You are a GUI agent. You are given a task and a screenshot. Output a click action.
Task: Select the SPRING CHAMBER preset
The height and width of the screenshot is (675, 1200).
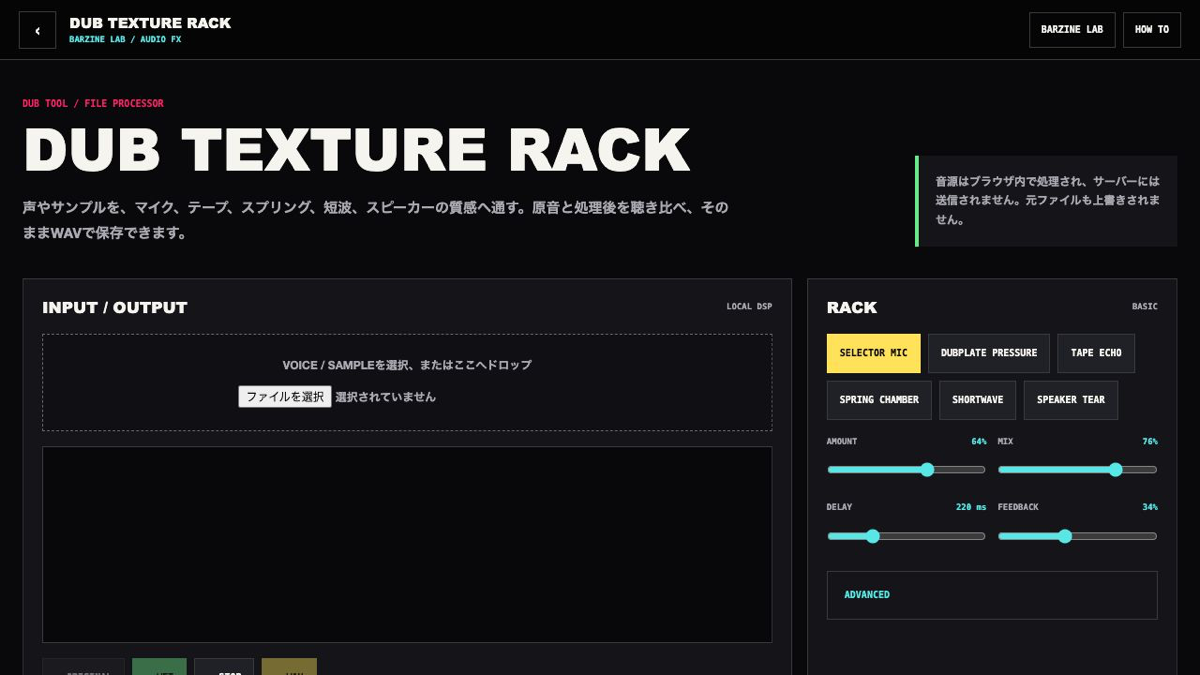(x=879, y=400)
